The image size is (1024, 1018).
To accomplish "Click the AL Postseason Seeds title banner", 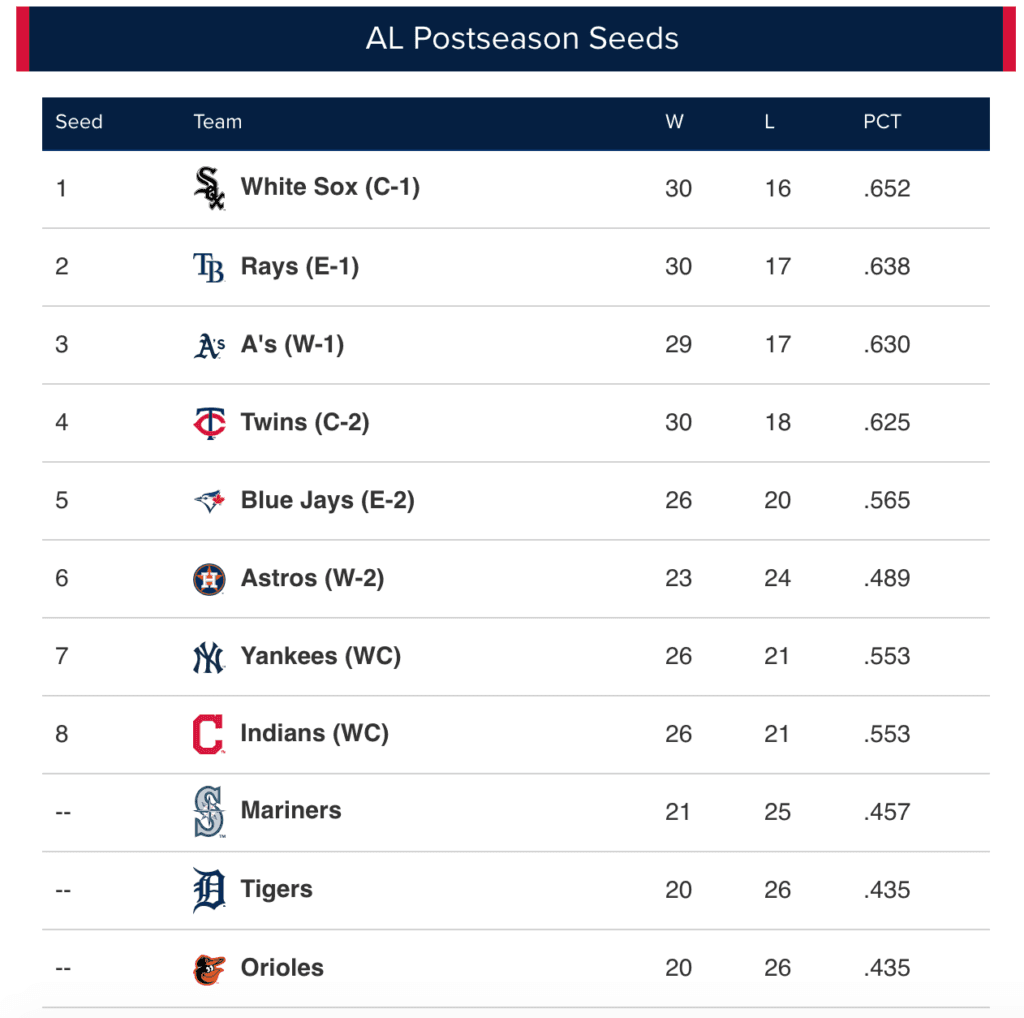I will pyautogui.click(x=522, y=39).
